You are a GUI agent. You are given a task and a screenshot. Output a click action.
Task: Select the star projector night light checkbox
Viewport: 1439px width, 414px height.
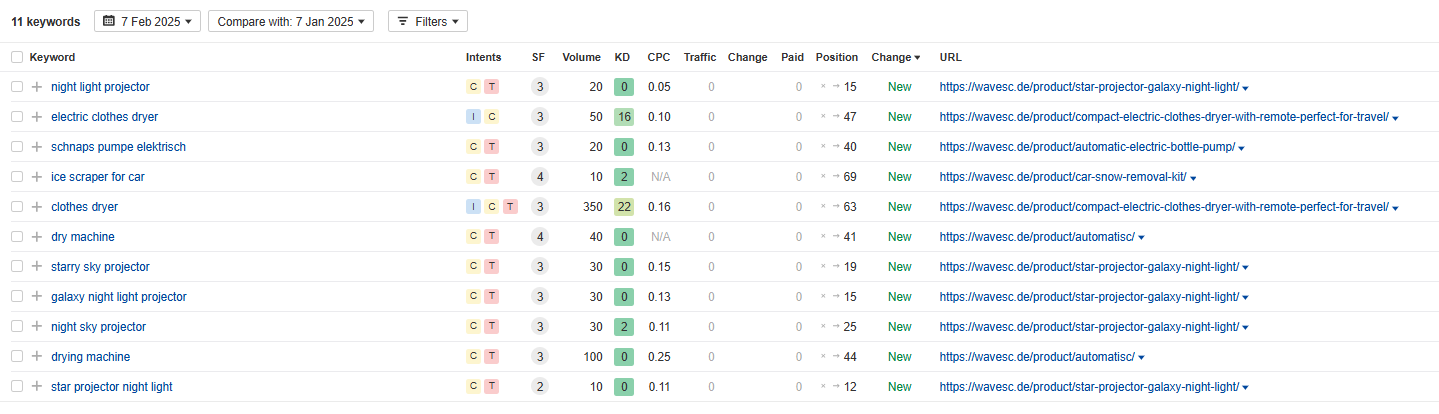click(x=16, y=387)
